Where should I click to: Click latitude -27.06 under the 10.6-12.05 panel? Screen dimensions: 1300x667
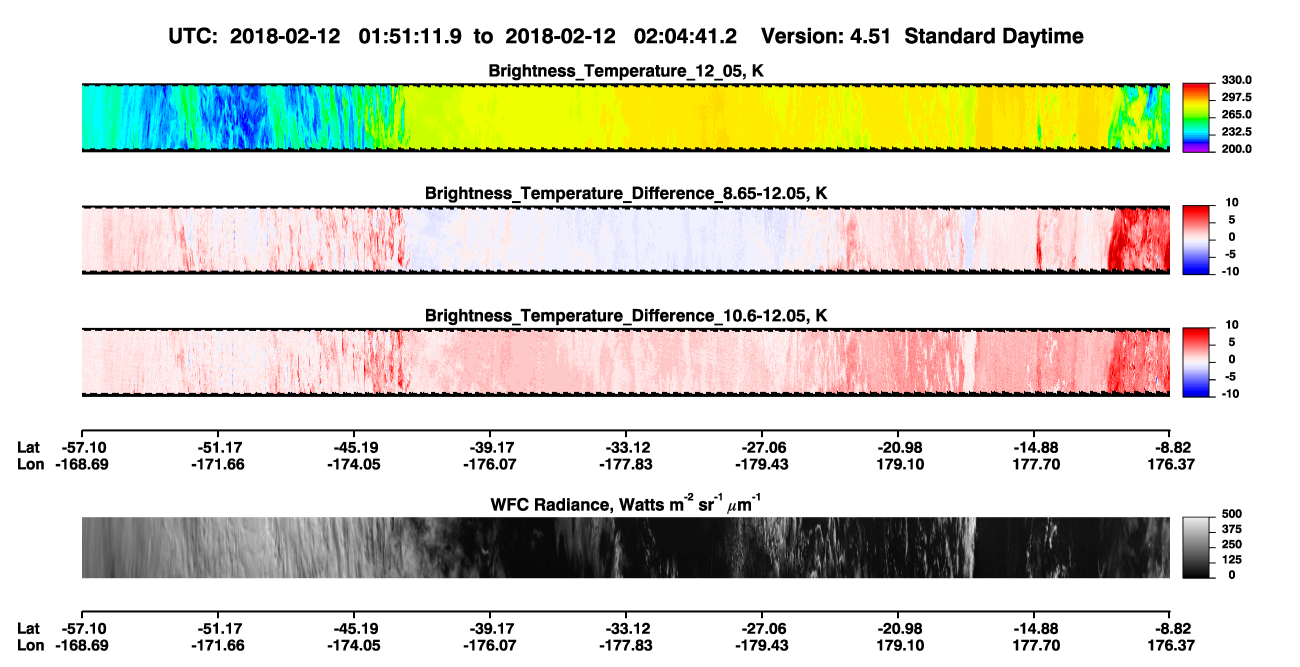tap(761, 447)
